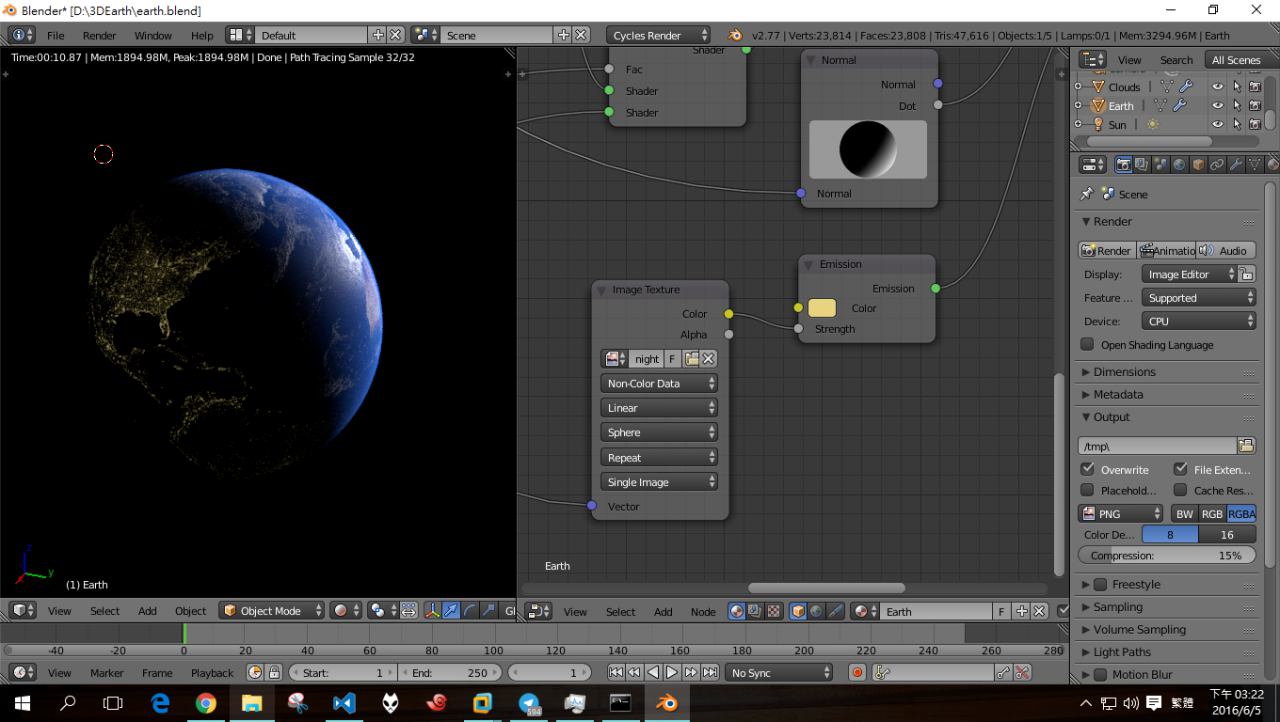The width and height of the screenshot is (1280, 722).
Task: Open the Node menu in node editor header
Action: point(703,611)
